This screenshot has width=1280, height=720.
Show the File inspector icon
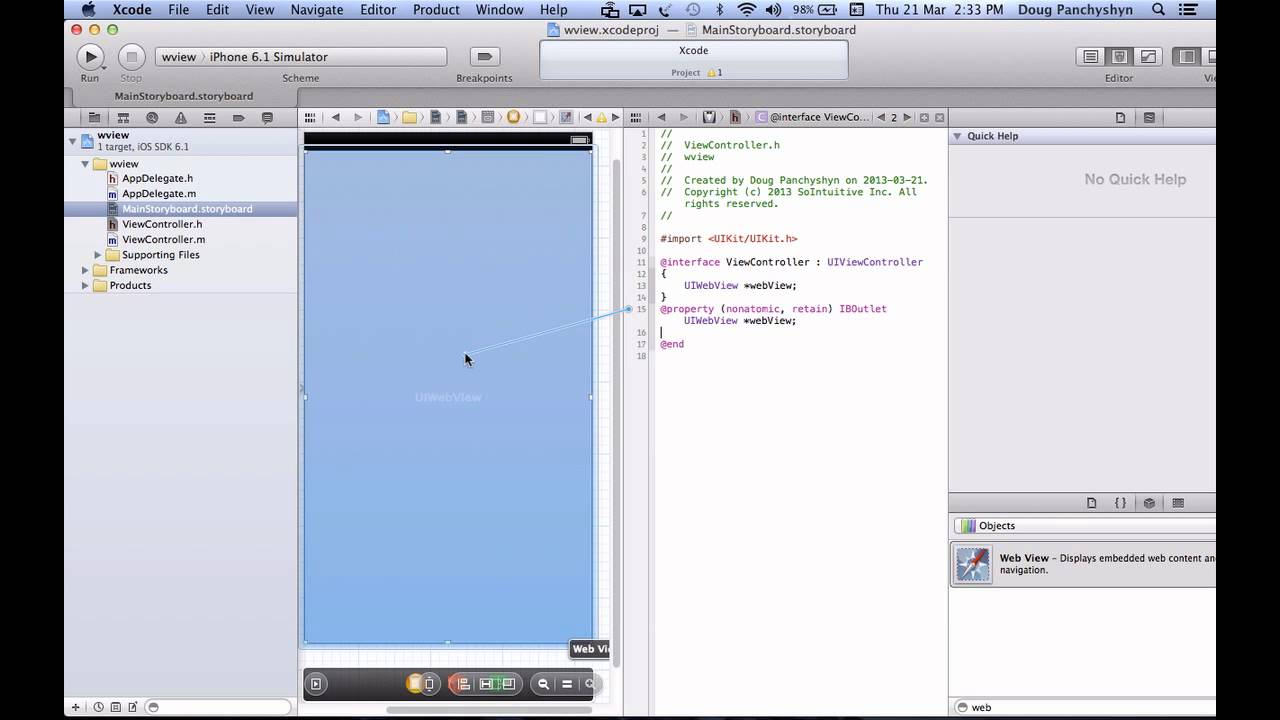click(x=1120, y=117)
